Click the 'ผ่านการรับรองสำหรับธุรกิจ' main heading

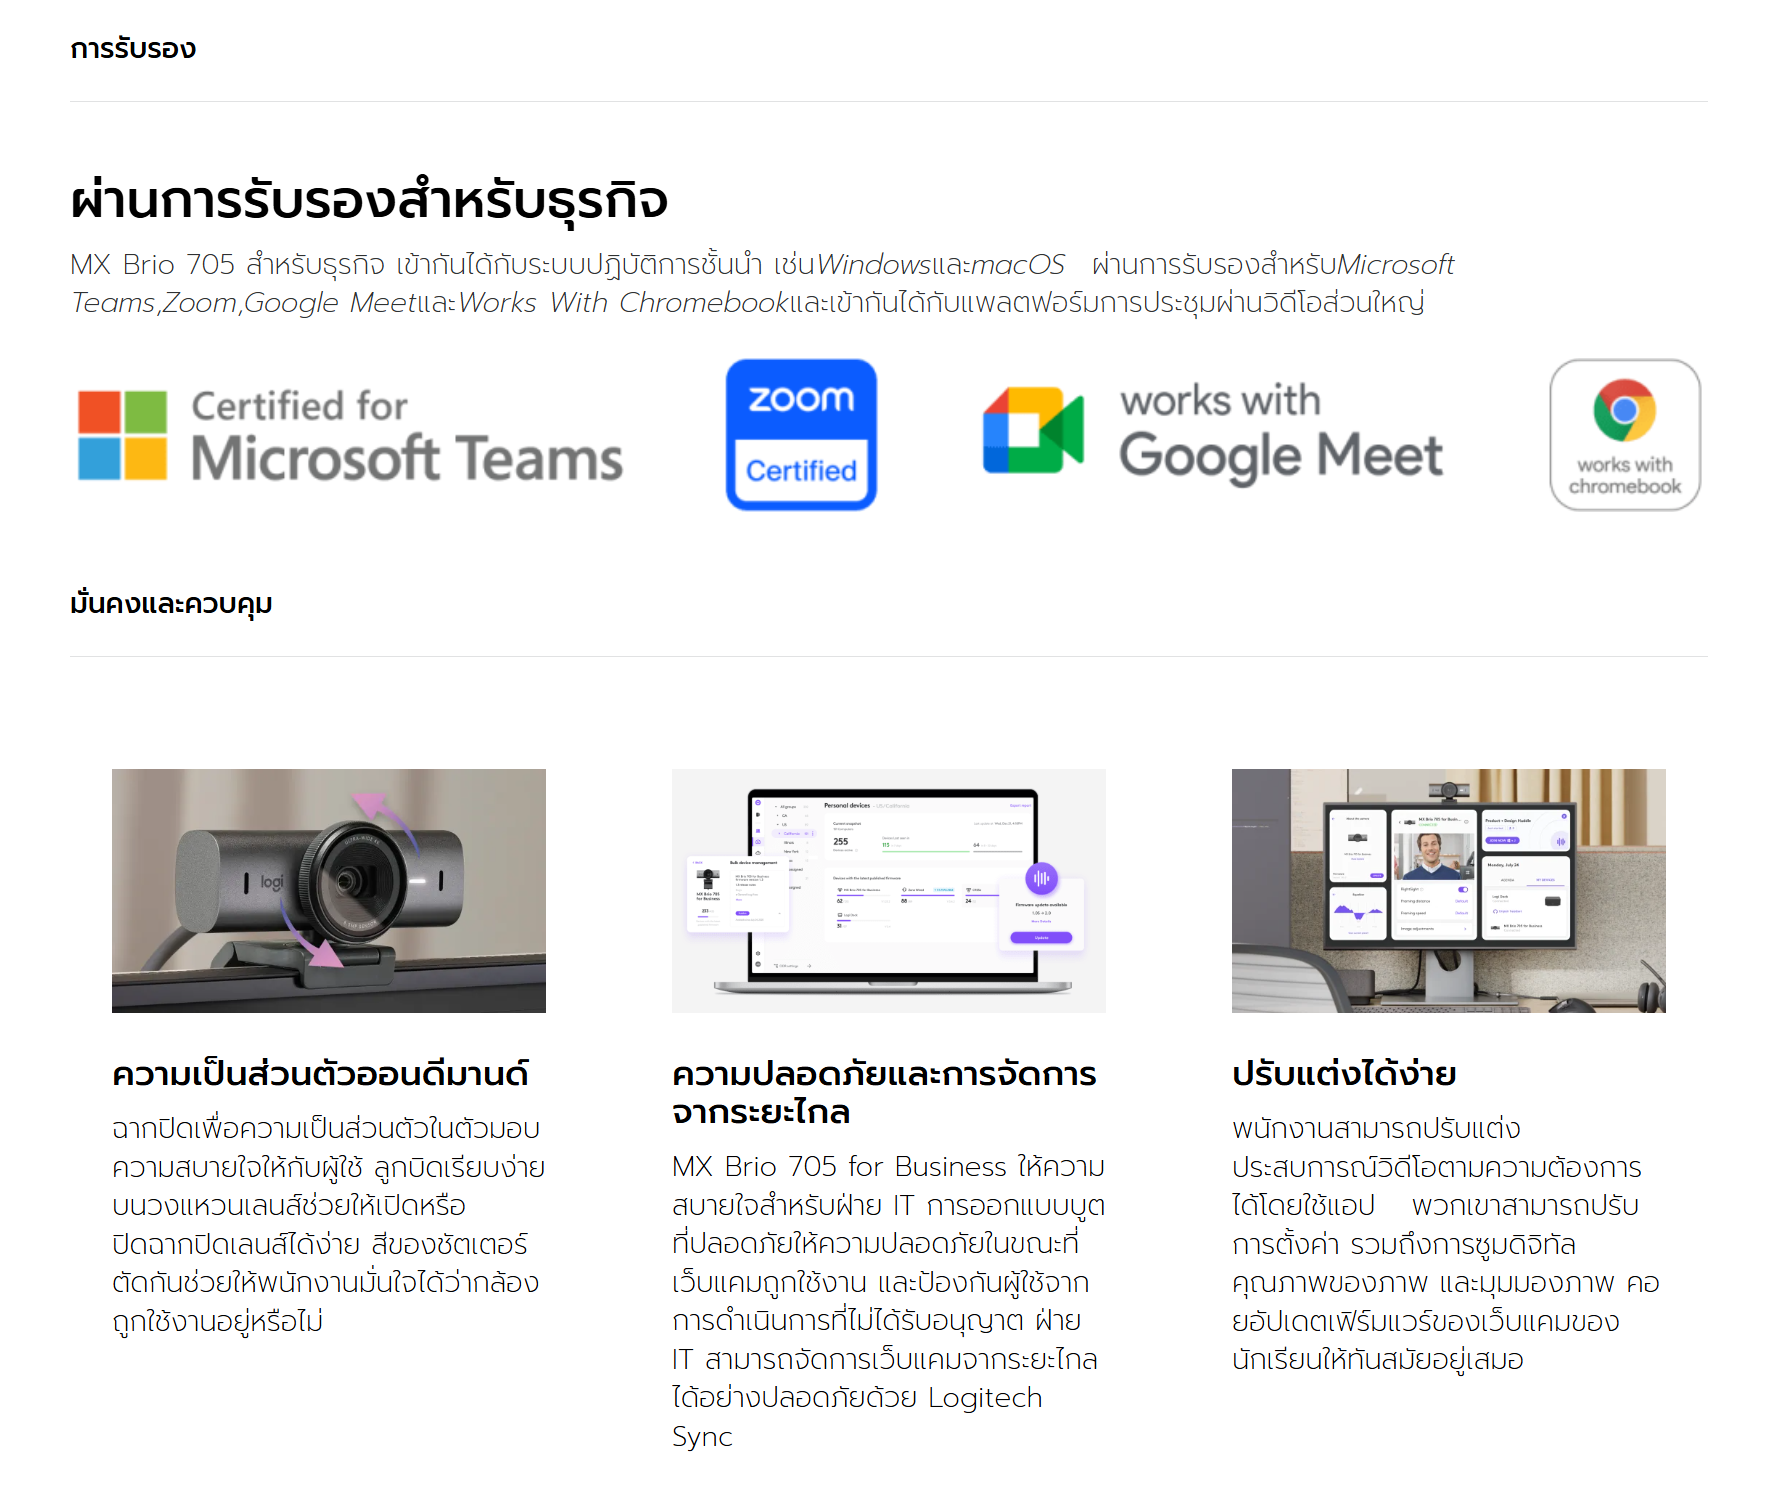tap(368, 200)
